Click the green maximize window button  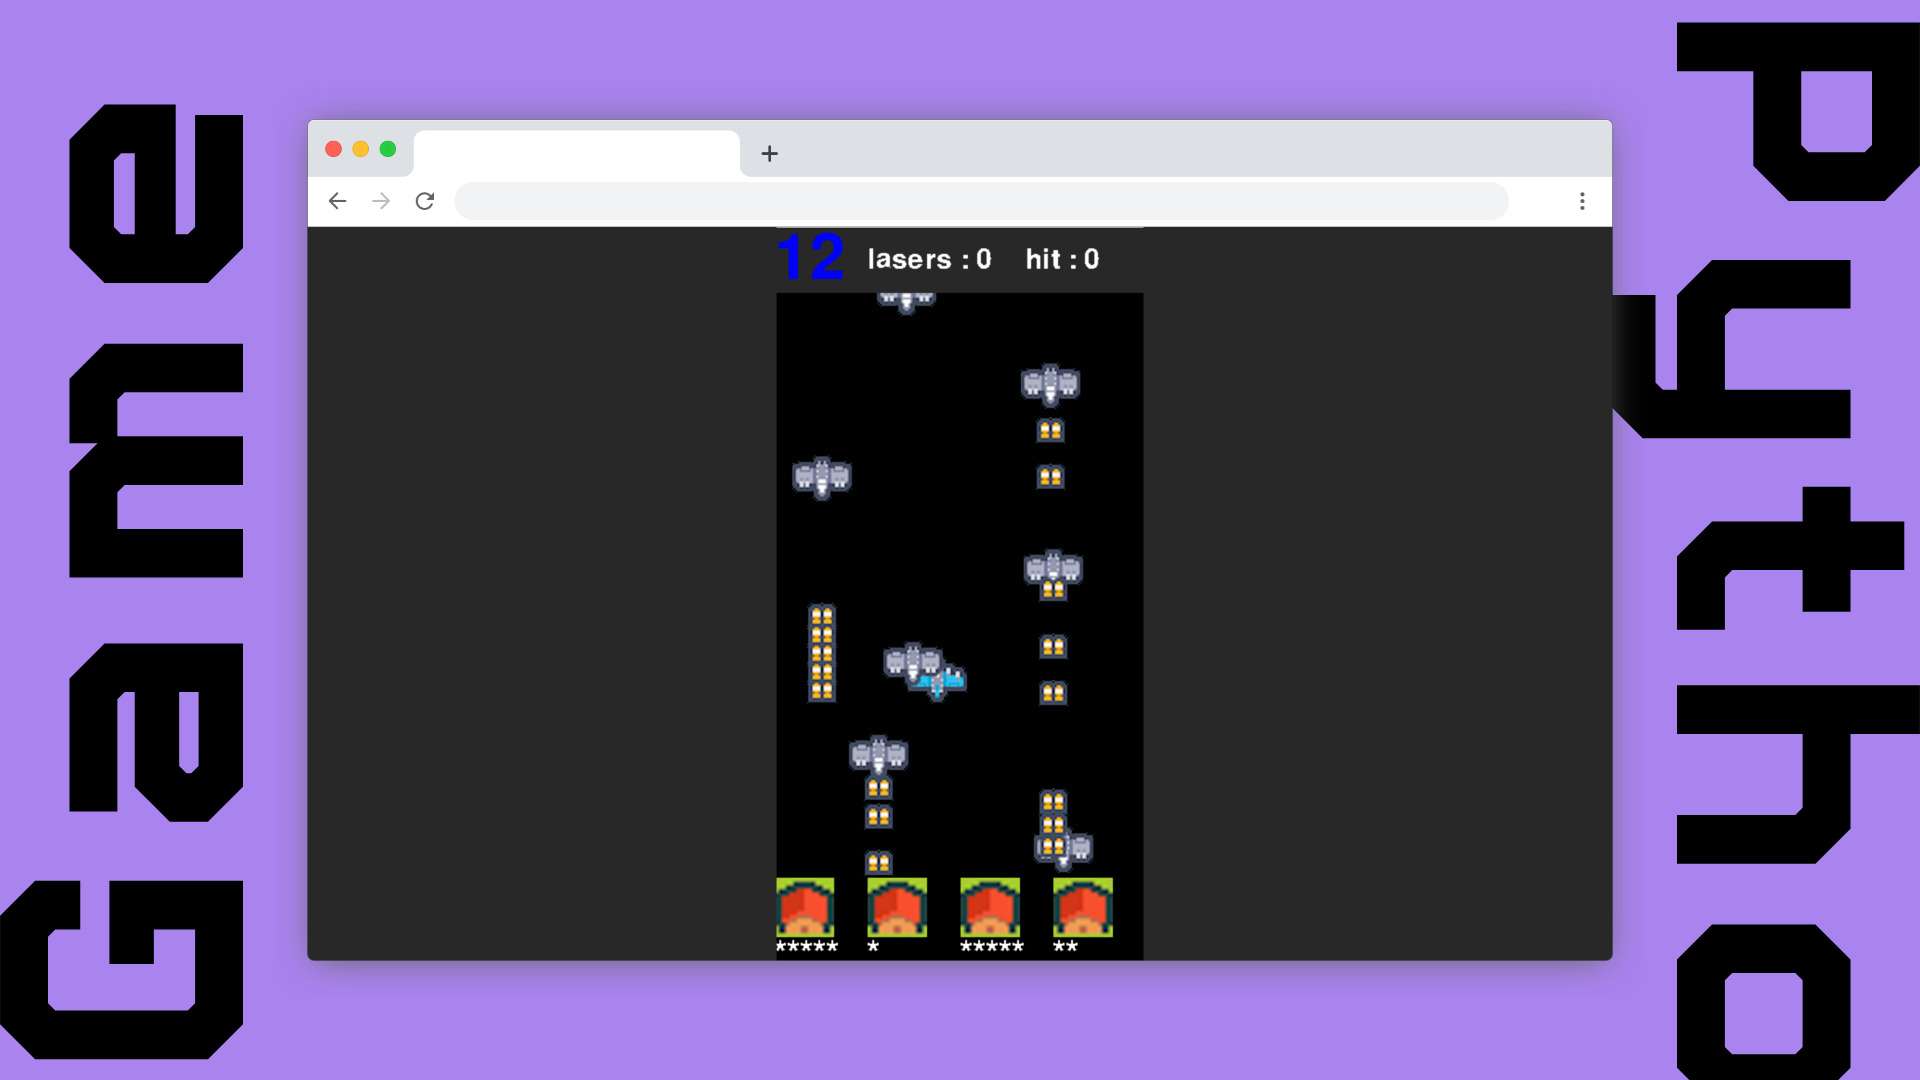click(388, 149)
